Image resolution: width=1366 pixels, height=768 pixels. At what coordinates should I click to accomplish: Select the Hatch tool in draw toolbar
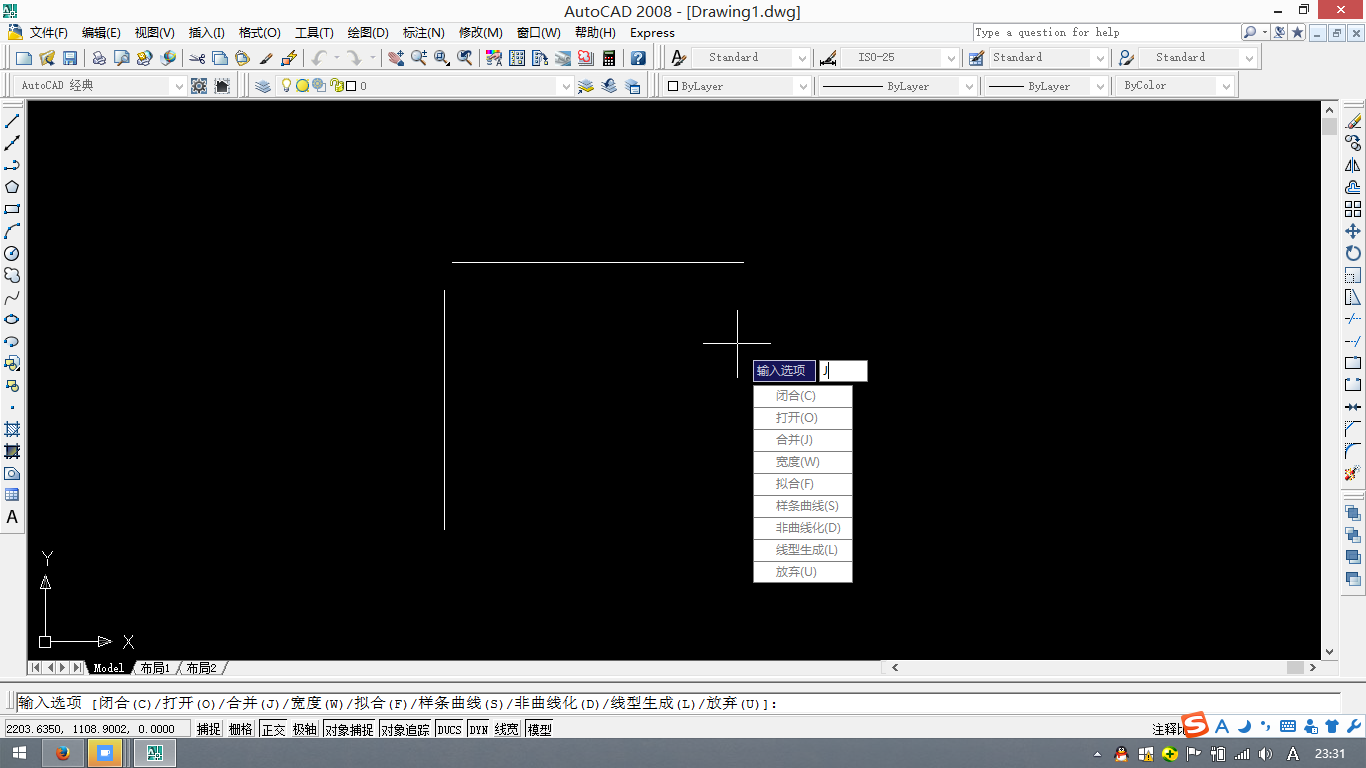(x=12, y=429)
